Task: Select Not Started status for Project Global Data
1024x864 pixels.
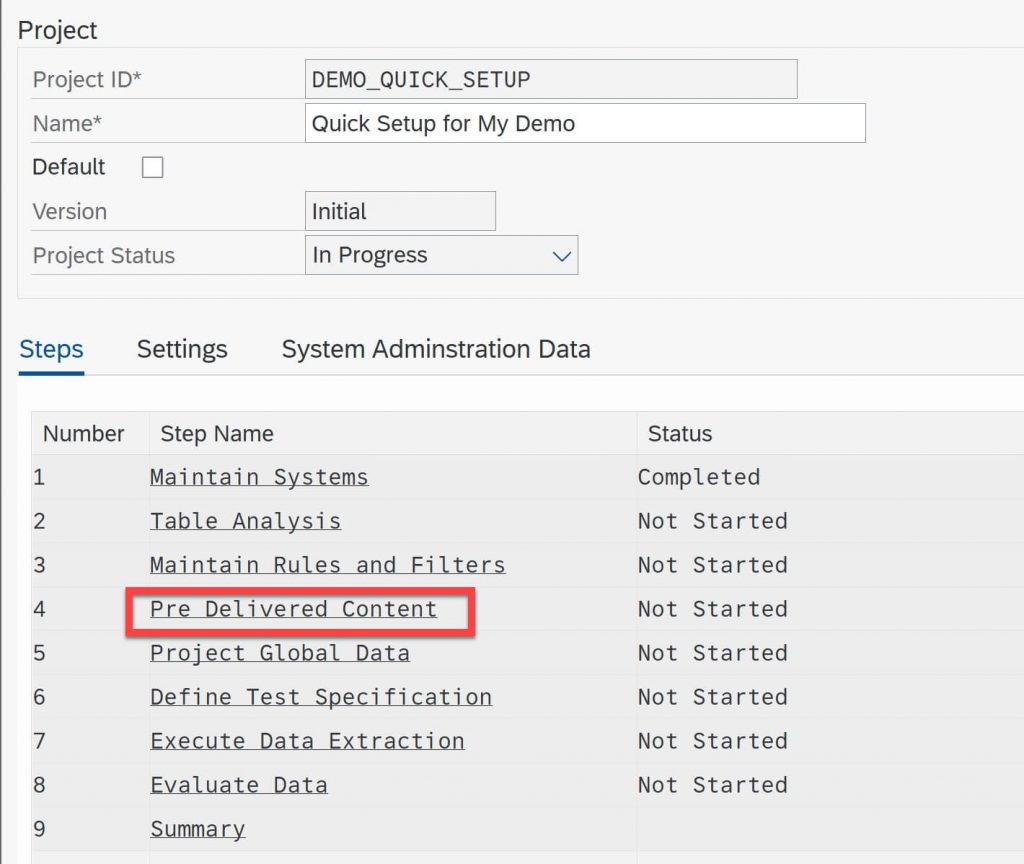Action: (x=712, y=653)
